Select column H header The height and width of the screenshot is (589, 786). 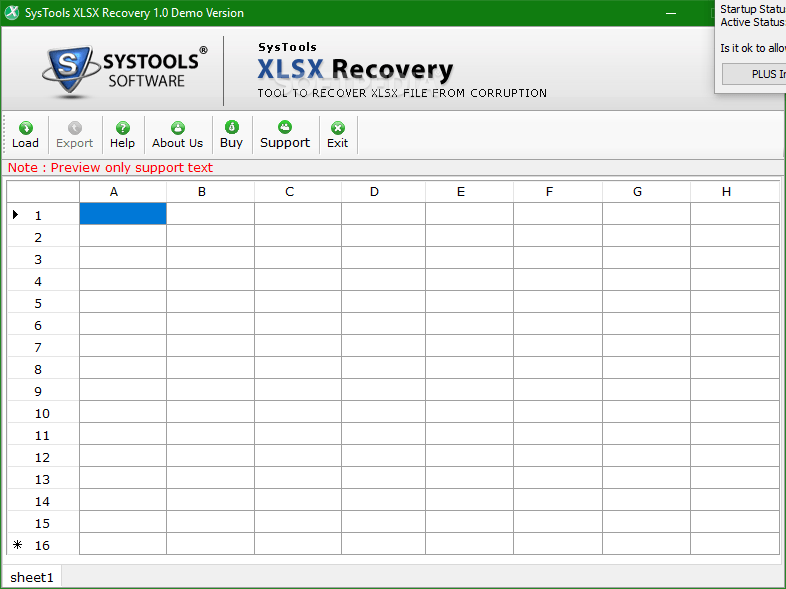735,191
